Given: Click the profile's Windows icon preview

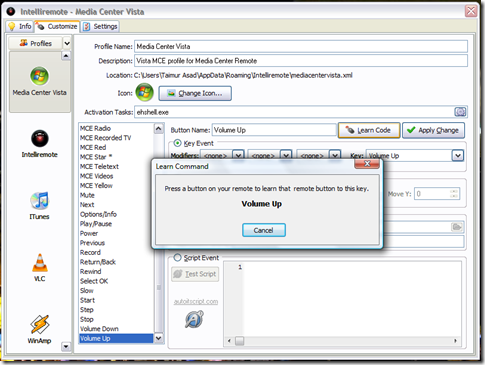Looking at the screenshot, I should click(x=144, y=92).
